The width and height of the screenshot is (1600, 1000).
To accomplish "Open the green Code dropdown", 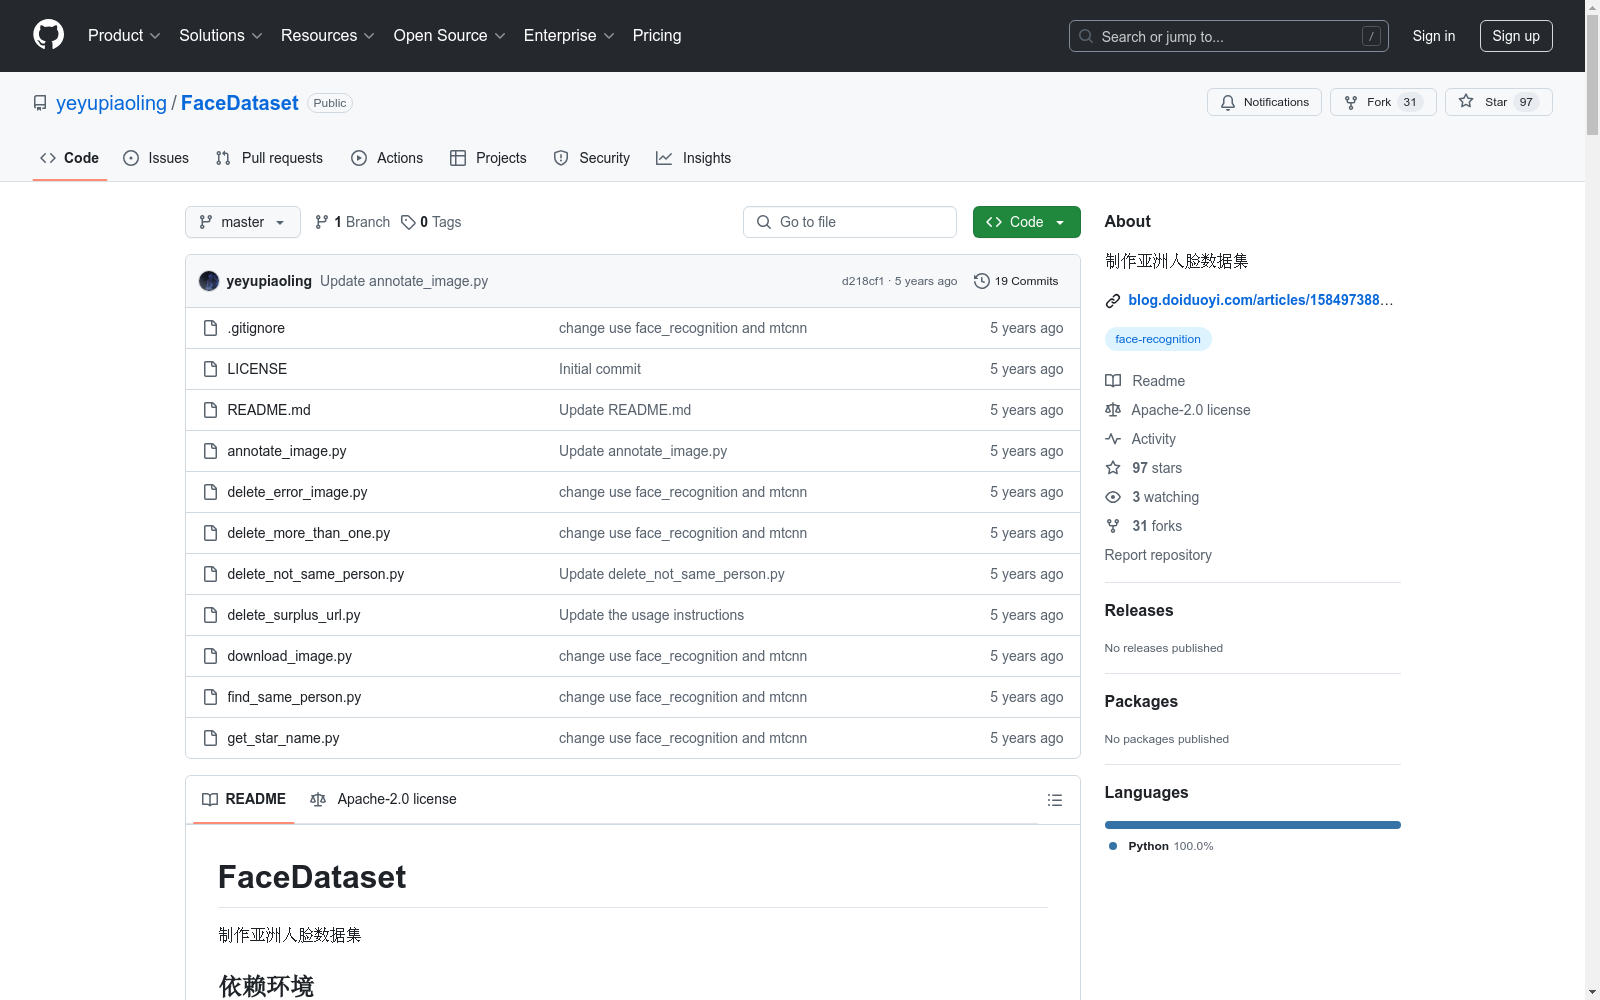I will click(1026, 222).
